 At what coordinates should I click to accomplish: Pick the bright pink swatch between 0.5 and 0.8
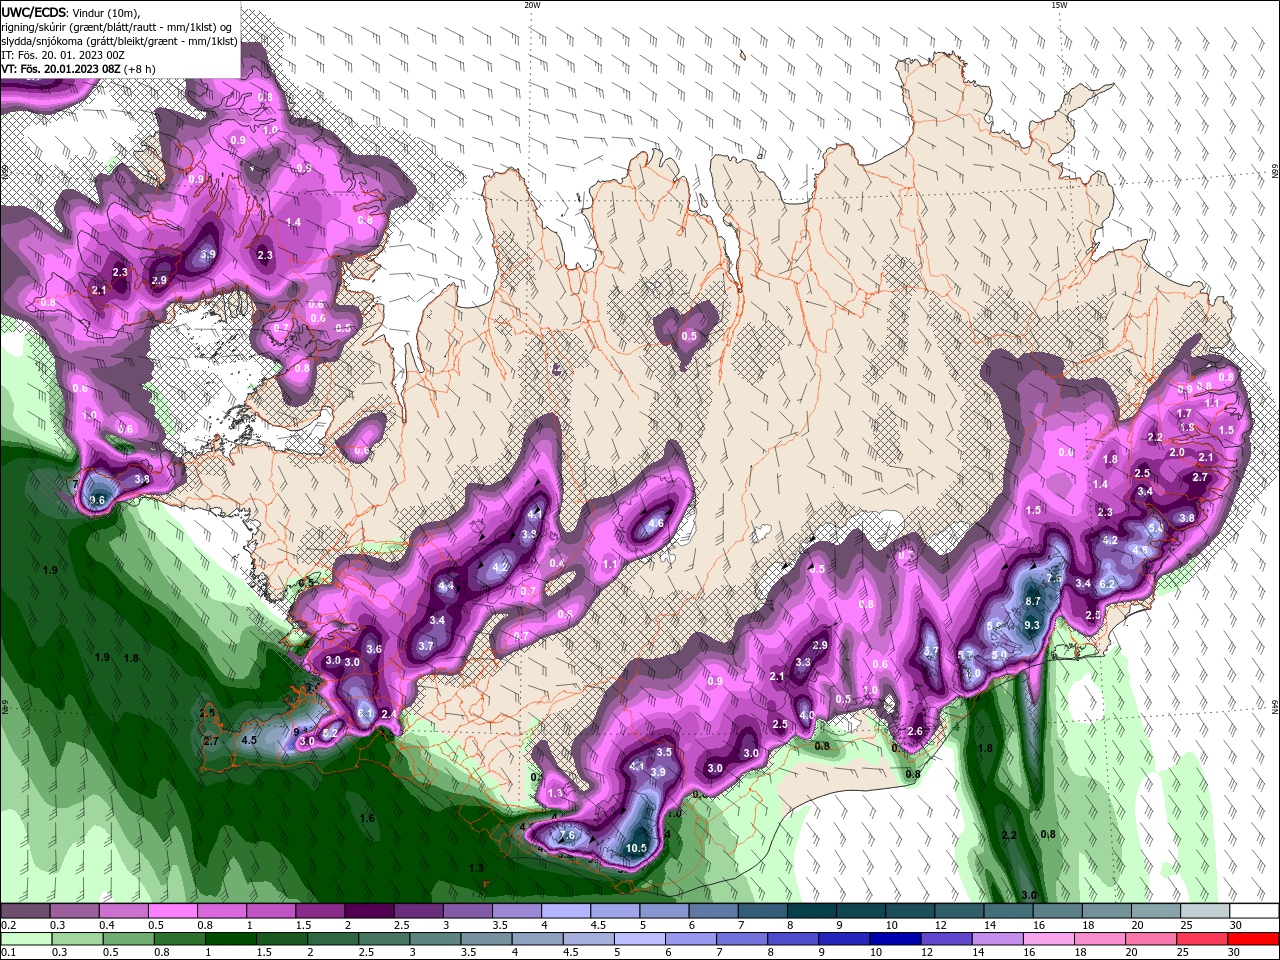(x=173, y=911)
